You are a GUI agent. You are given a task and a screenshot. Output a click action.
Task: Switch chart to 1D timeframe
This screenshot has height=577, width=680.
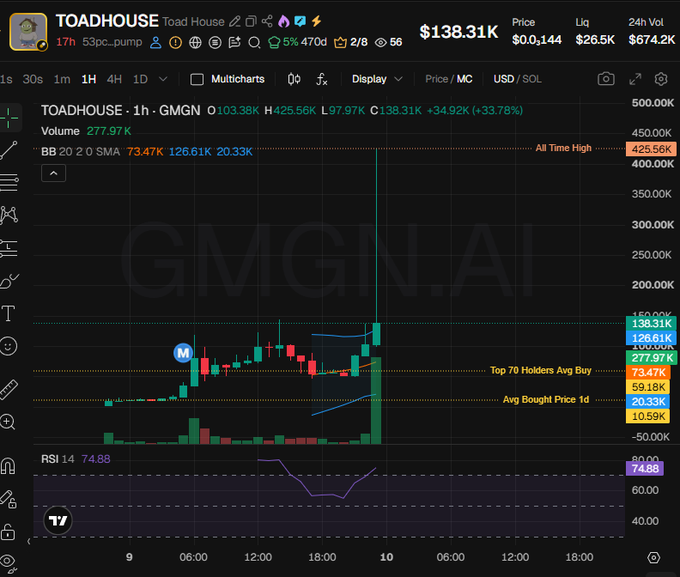click(x=140, y=79)
